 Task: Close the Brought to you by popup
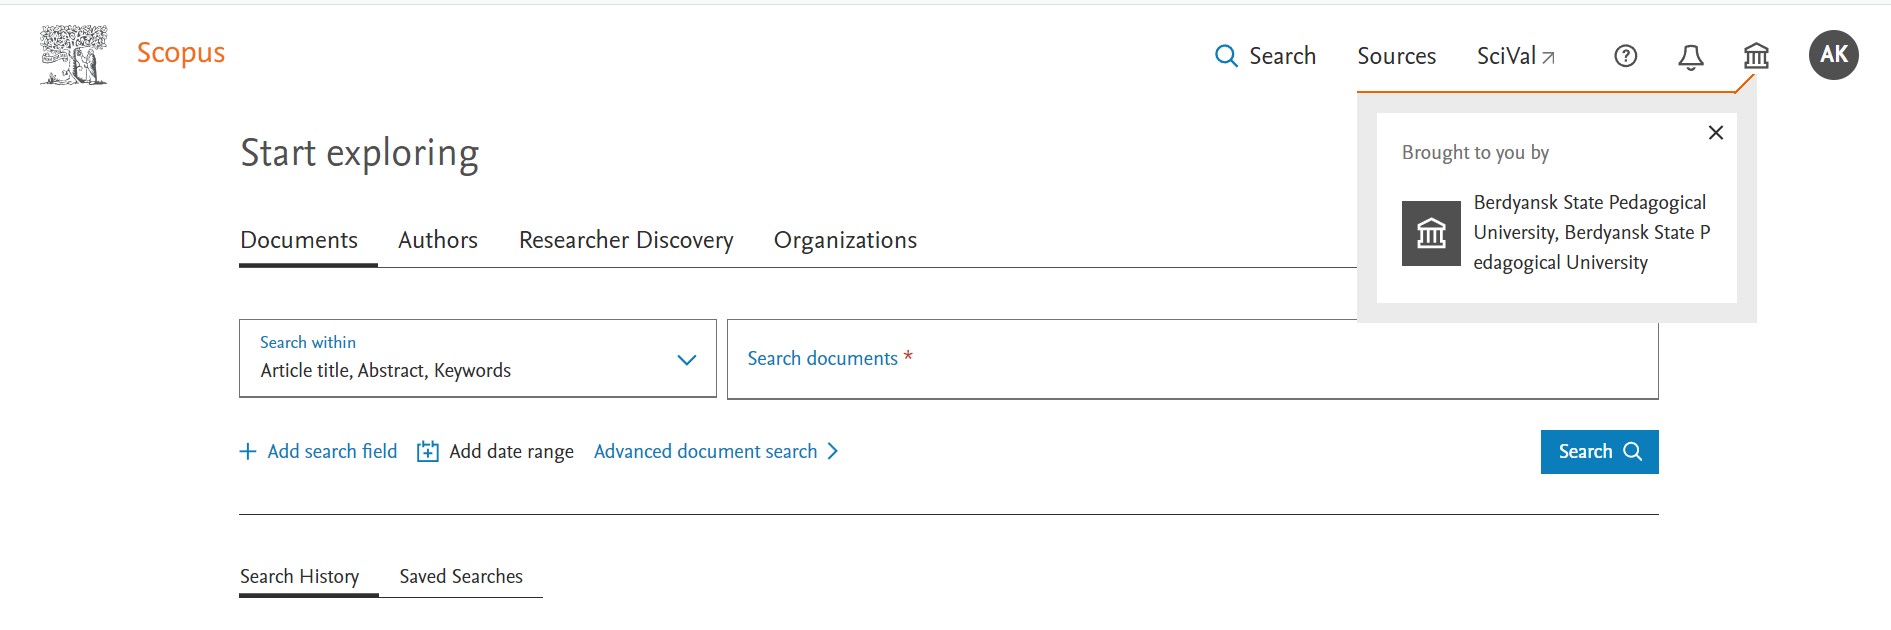pyautogui.click(x=1716, y=133)
